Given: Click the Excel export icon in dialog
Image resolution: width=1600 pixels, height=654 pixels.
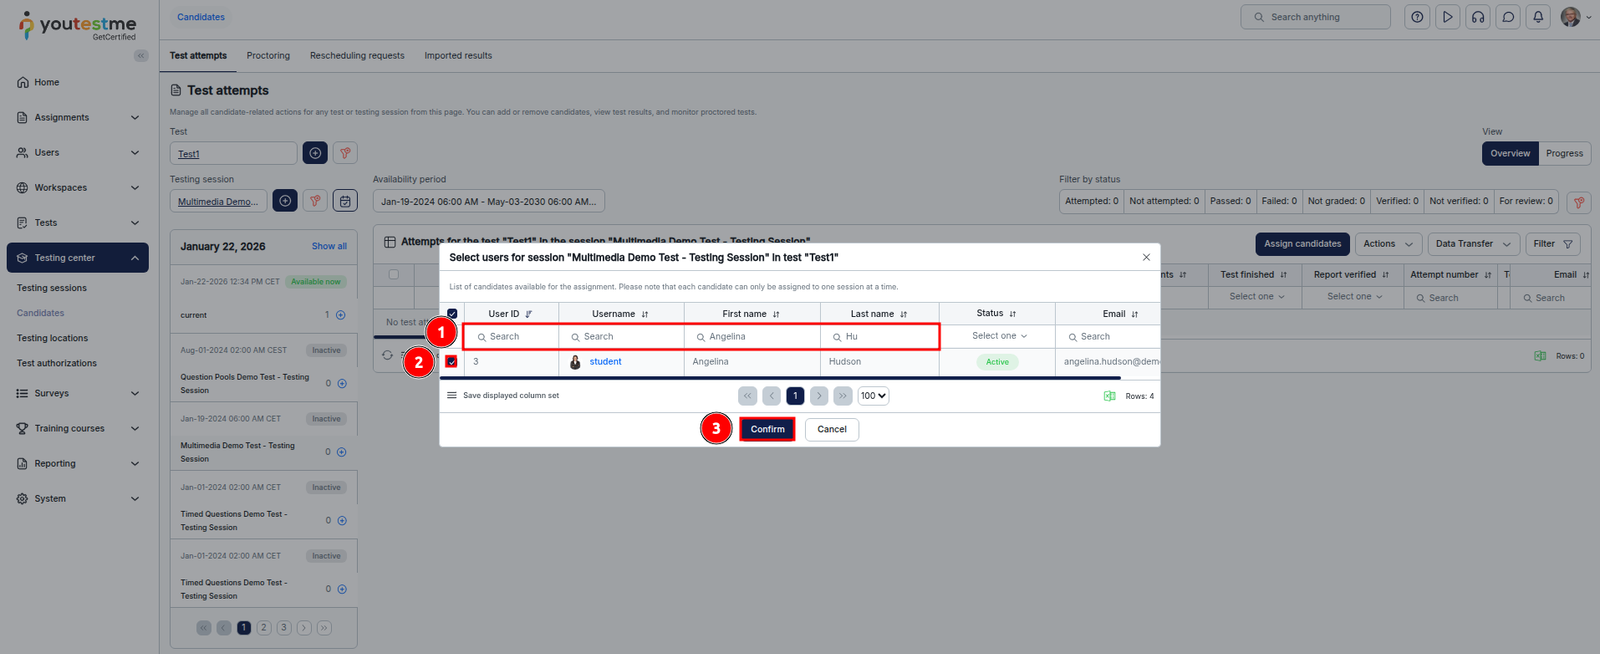Looking at the screenshot, I should click(x=1109, y=396).
